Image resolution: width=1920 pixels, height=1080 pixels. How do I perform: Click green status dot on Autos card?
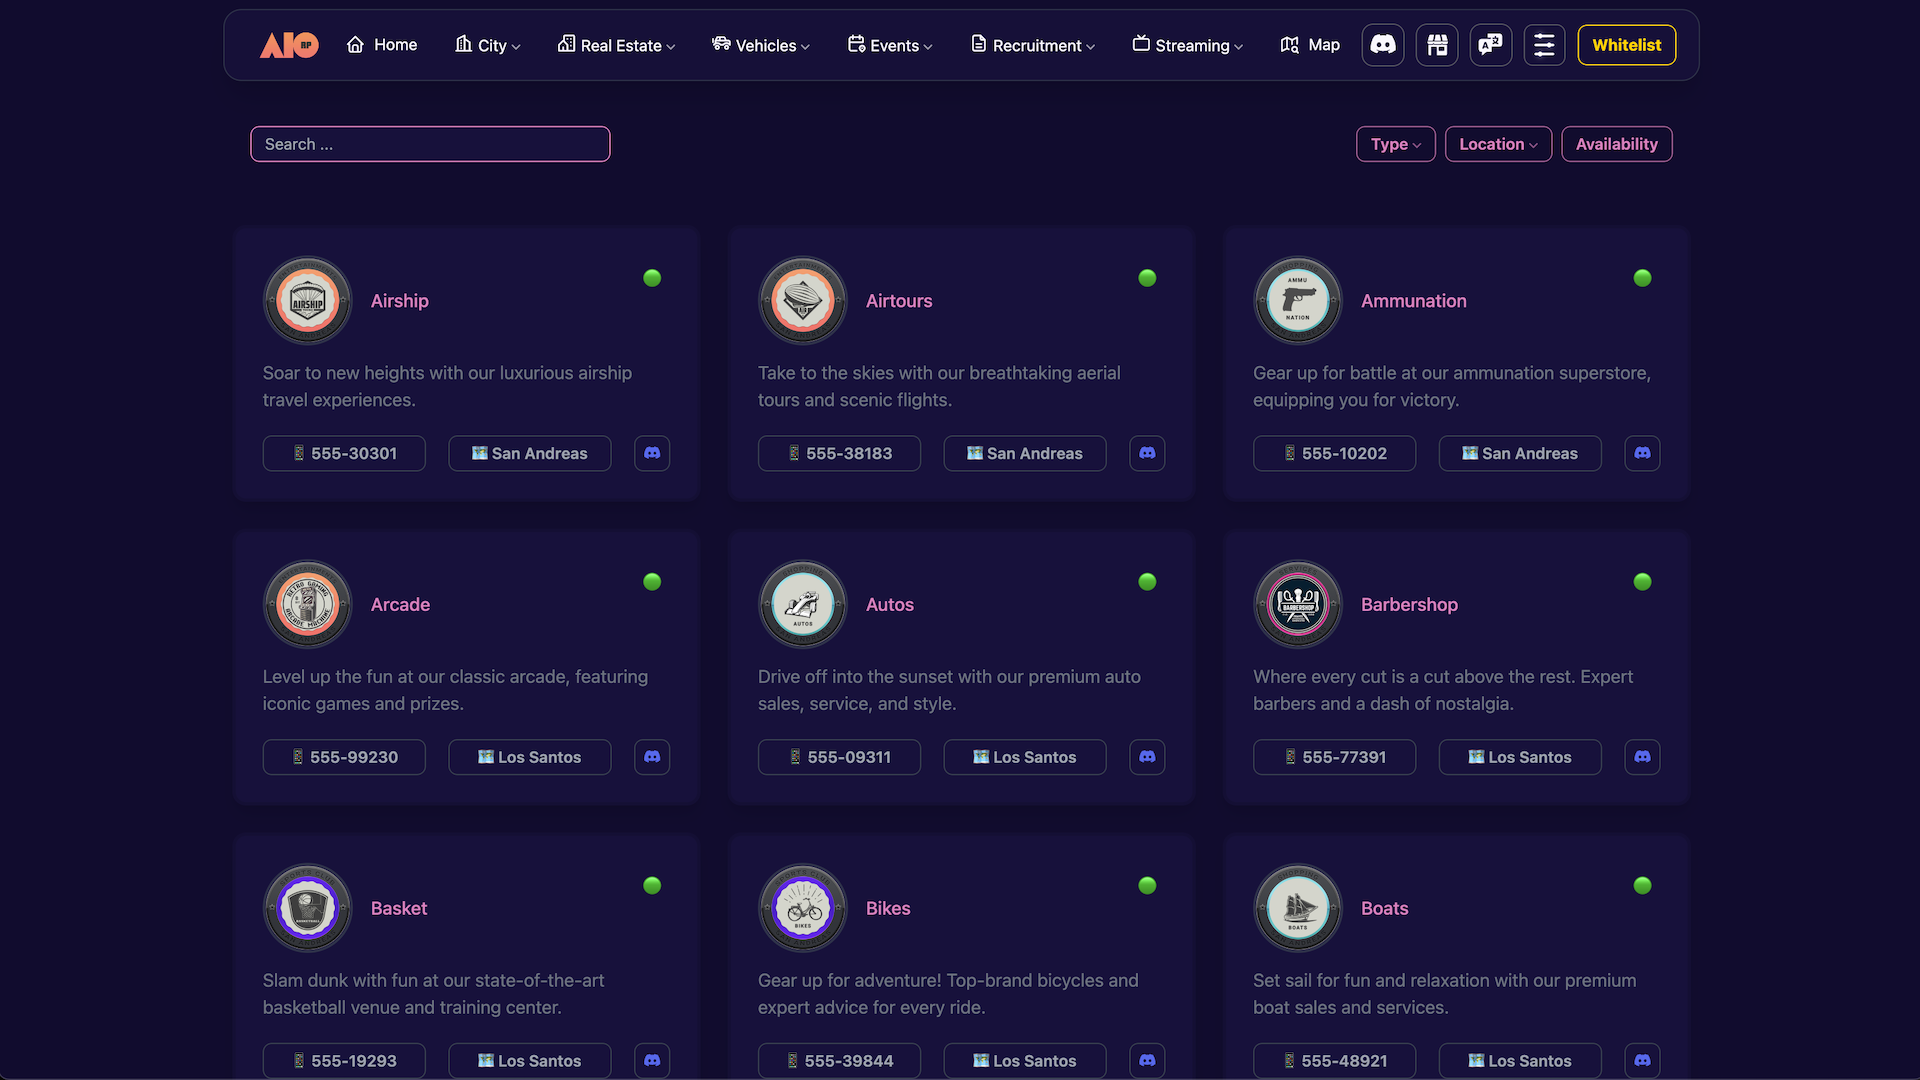[1147, 582]
